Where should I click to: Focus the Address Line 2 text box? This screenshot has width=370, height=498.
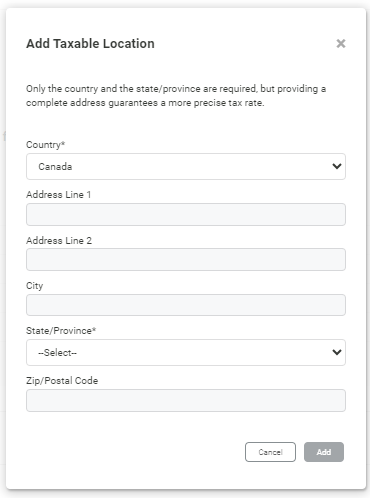coord(186,259)
